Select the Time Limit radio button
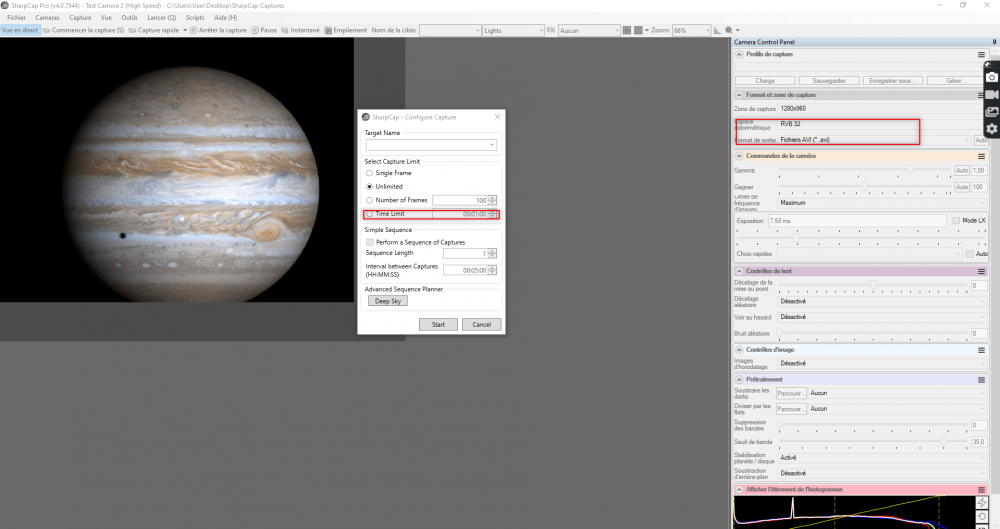Image resolution: width=1000 pixels, height=529 pixels. tap(369, 214)
